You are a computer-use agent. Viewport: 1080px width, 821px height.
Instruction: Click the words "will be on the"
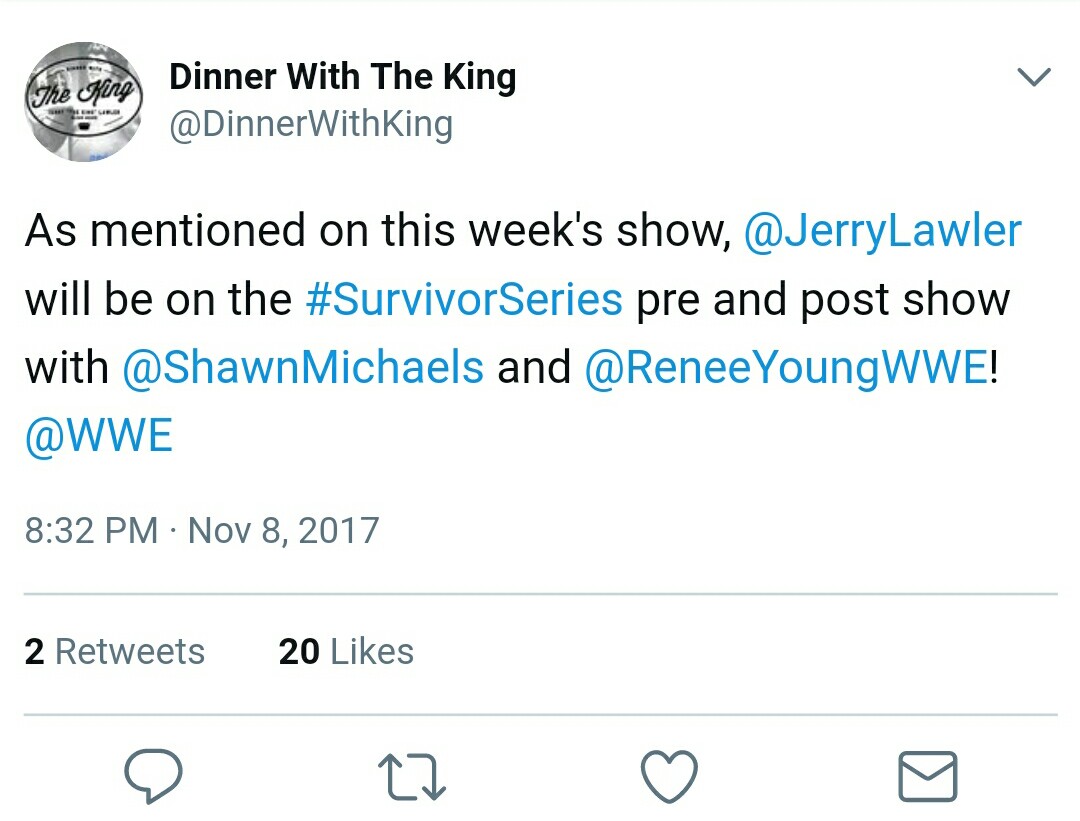coord(158,299)
